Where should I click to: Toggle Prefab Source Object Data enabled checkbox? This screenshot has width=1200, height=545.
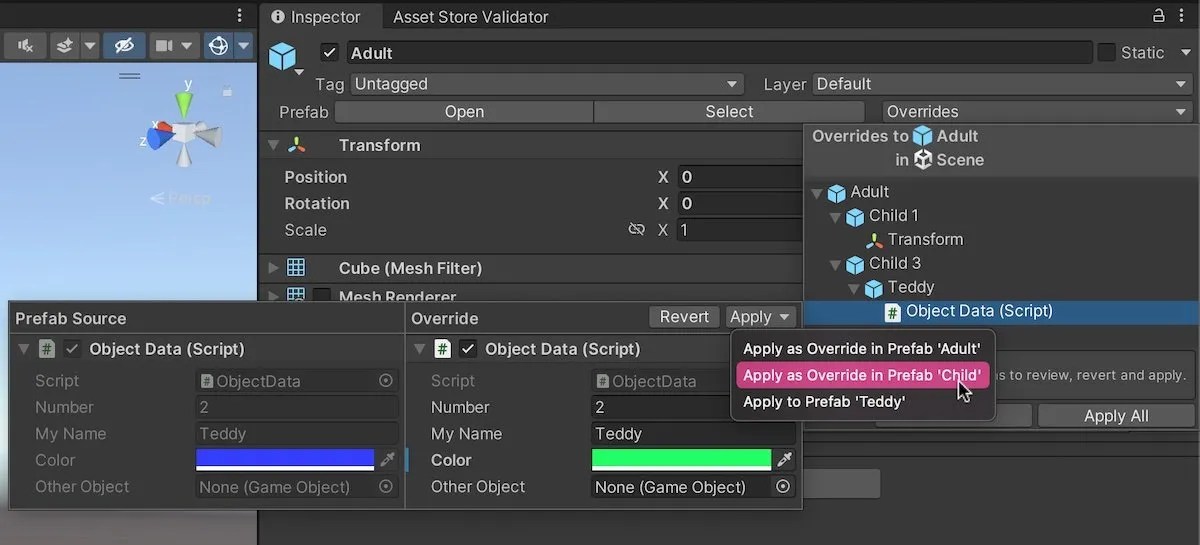click(x=72, y=349)
